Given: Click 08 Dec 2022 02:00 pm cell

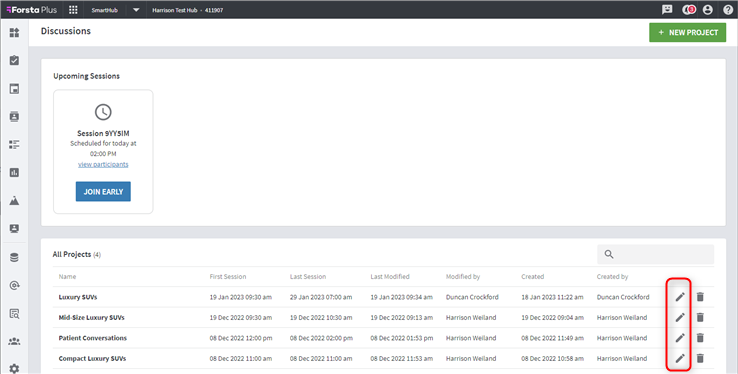Looking at the screenshot, I should point(321,338).
